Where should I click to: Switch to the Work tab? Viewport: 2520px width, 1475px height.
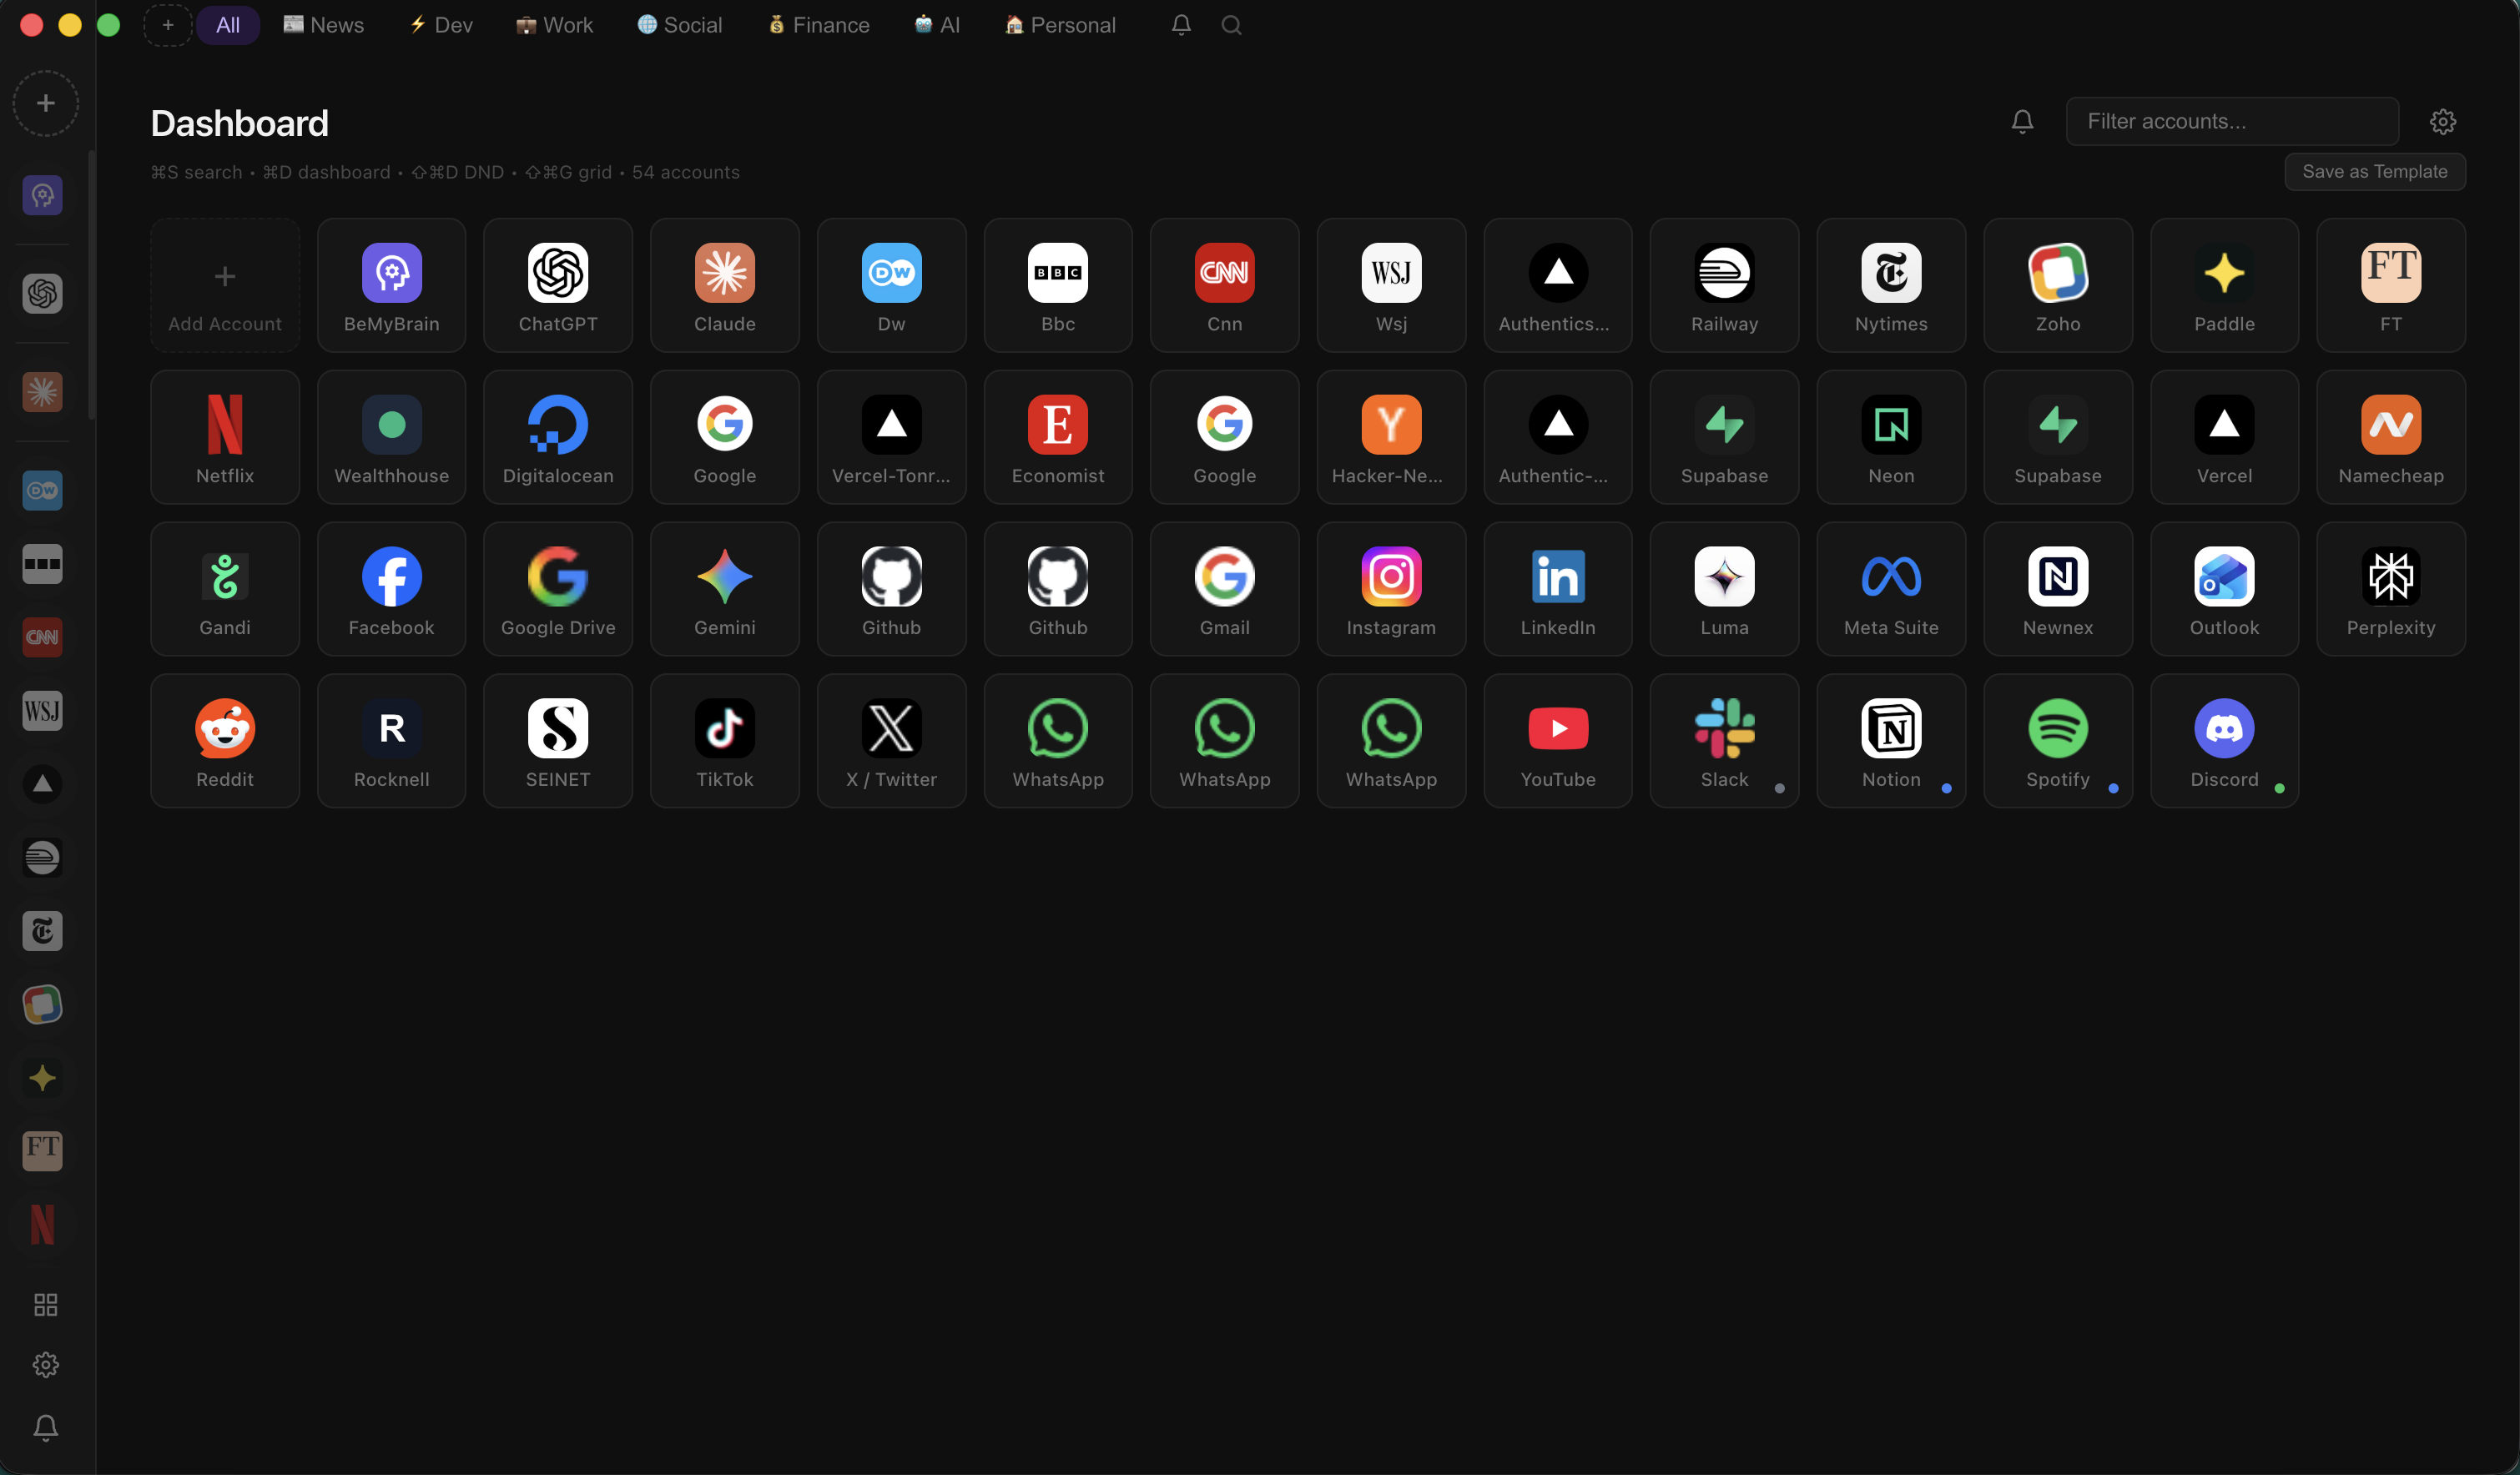pos(555,25)
